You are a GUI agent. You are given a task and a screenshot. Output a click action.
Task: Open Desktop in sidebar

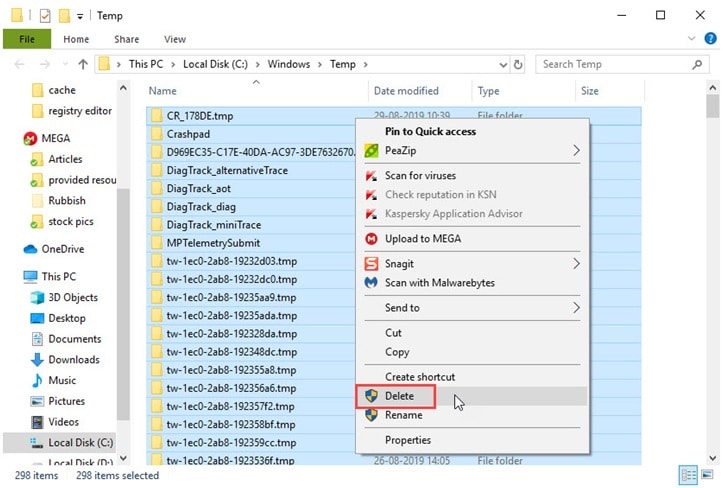coord(67,318)
